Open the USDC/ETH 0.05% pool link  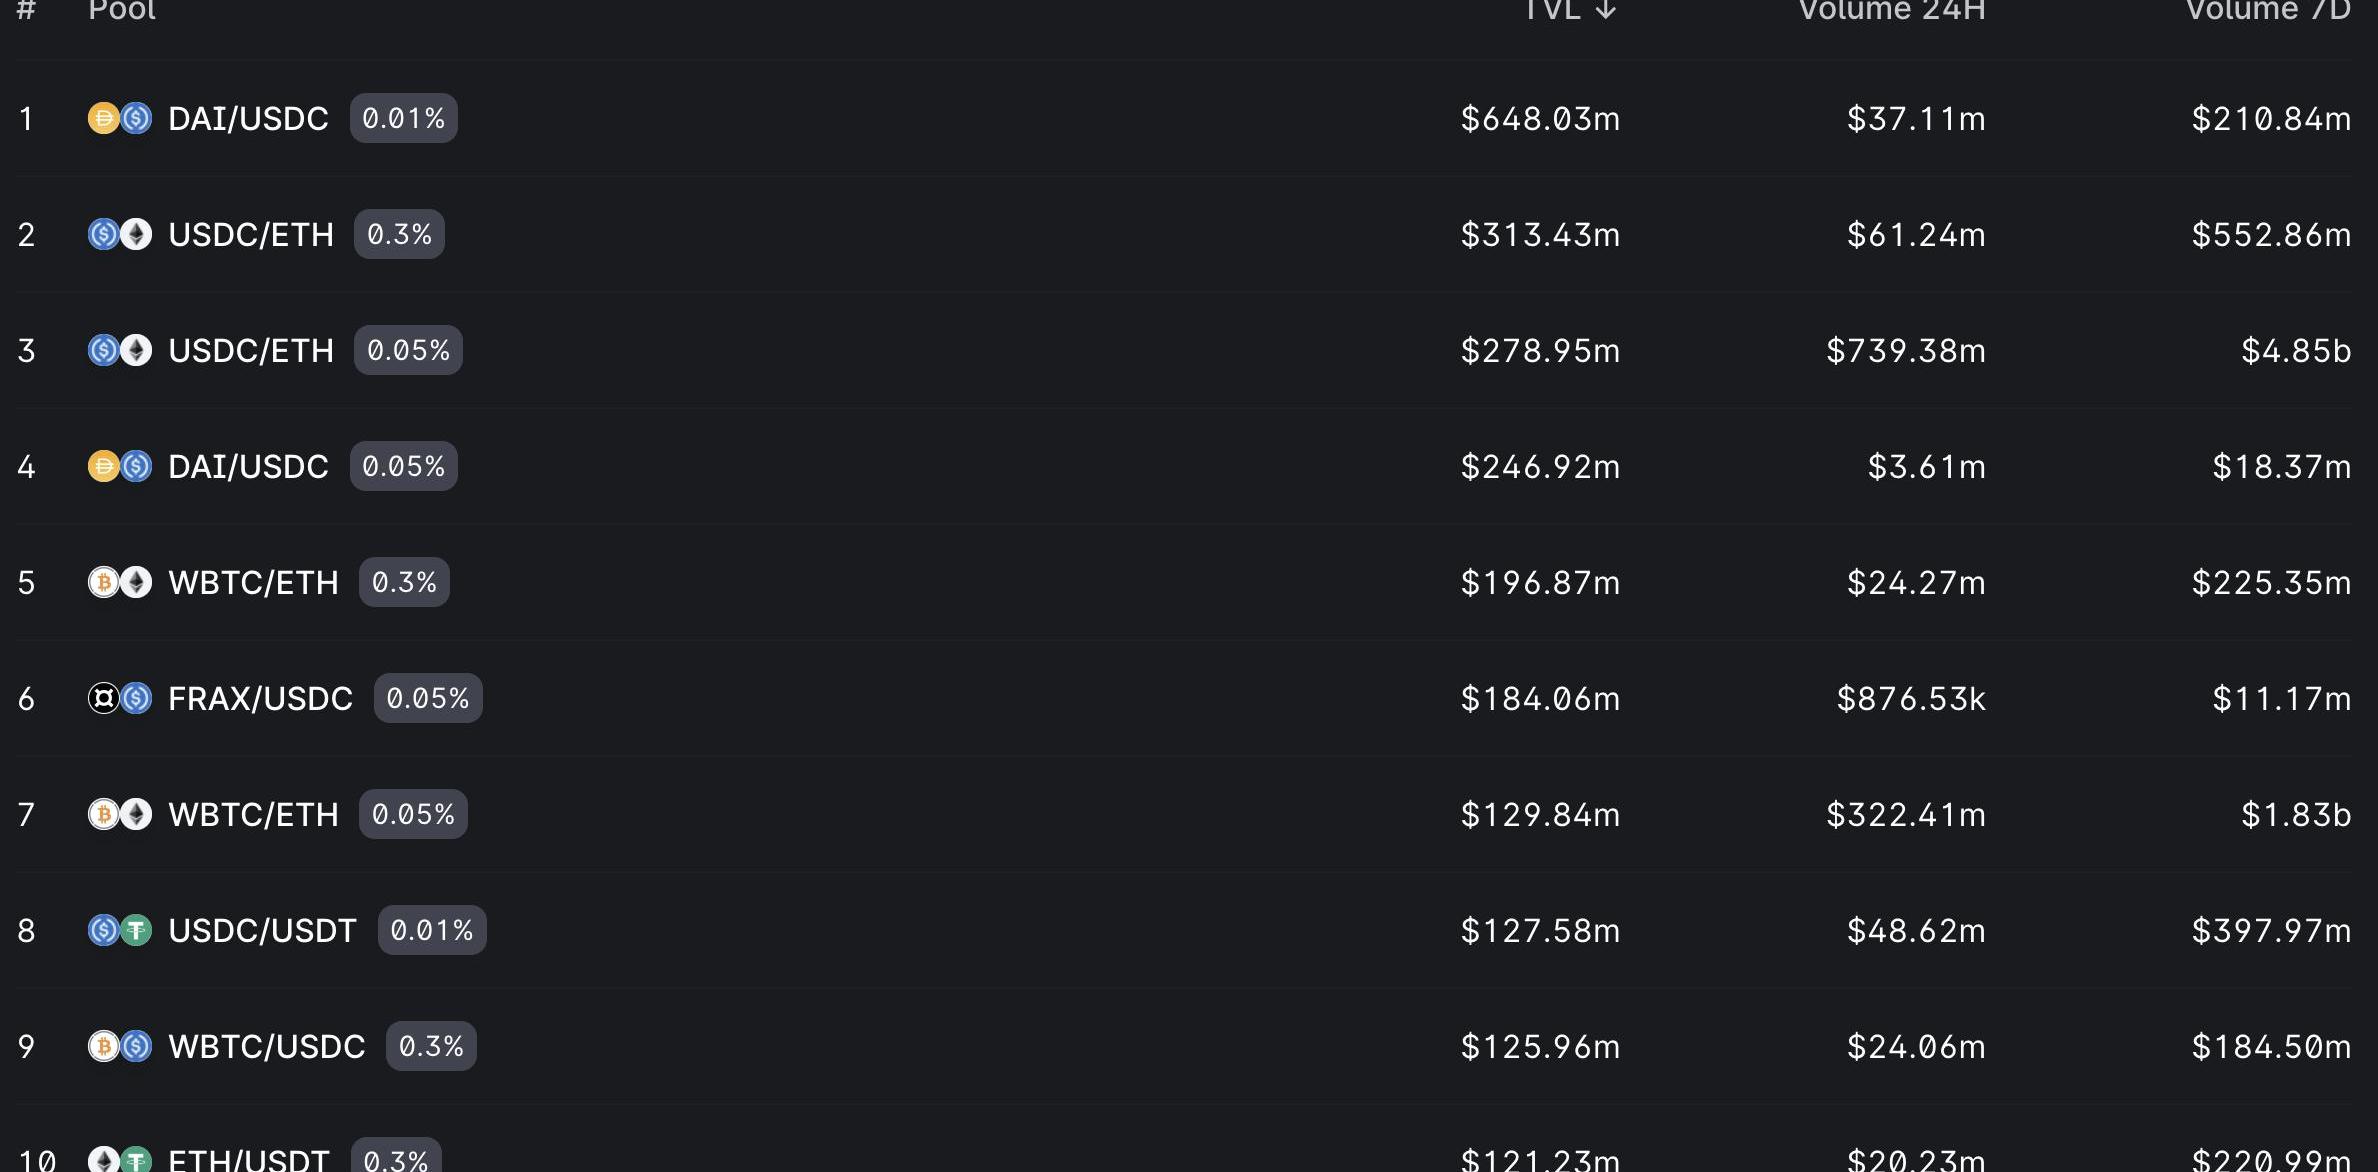[x=251, y=350]
